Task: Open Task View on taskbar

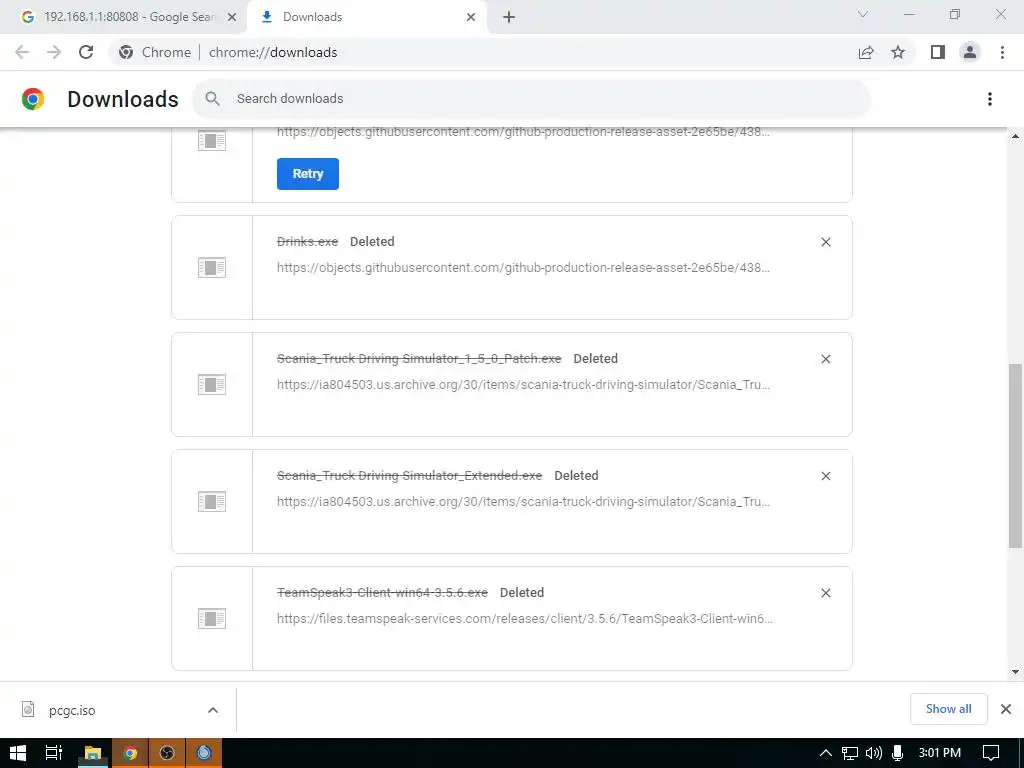Action: pos(54,753)
